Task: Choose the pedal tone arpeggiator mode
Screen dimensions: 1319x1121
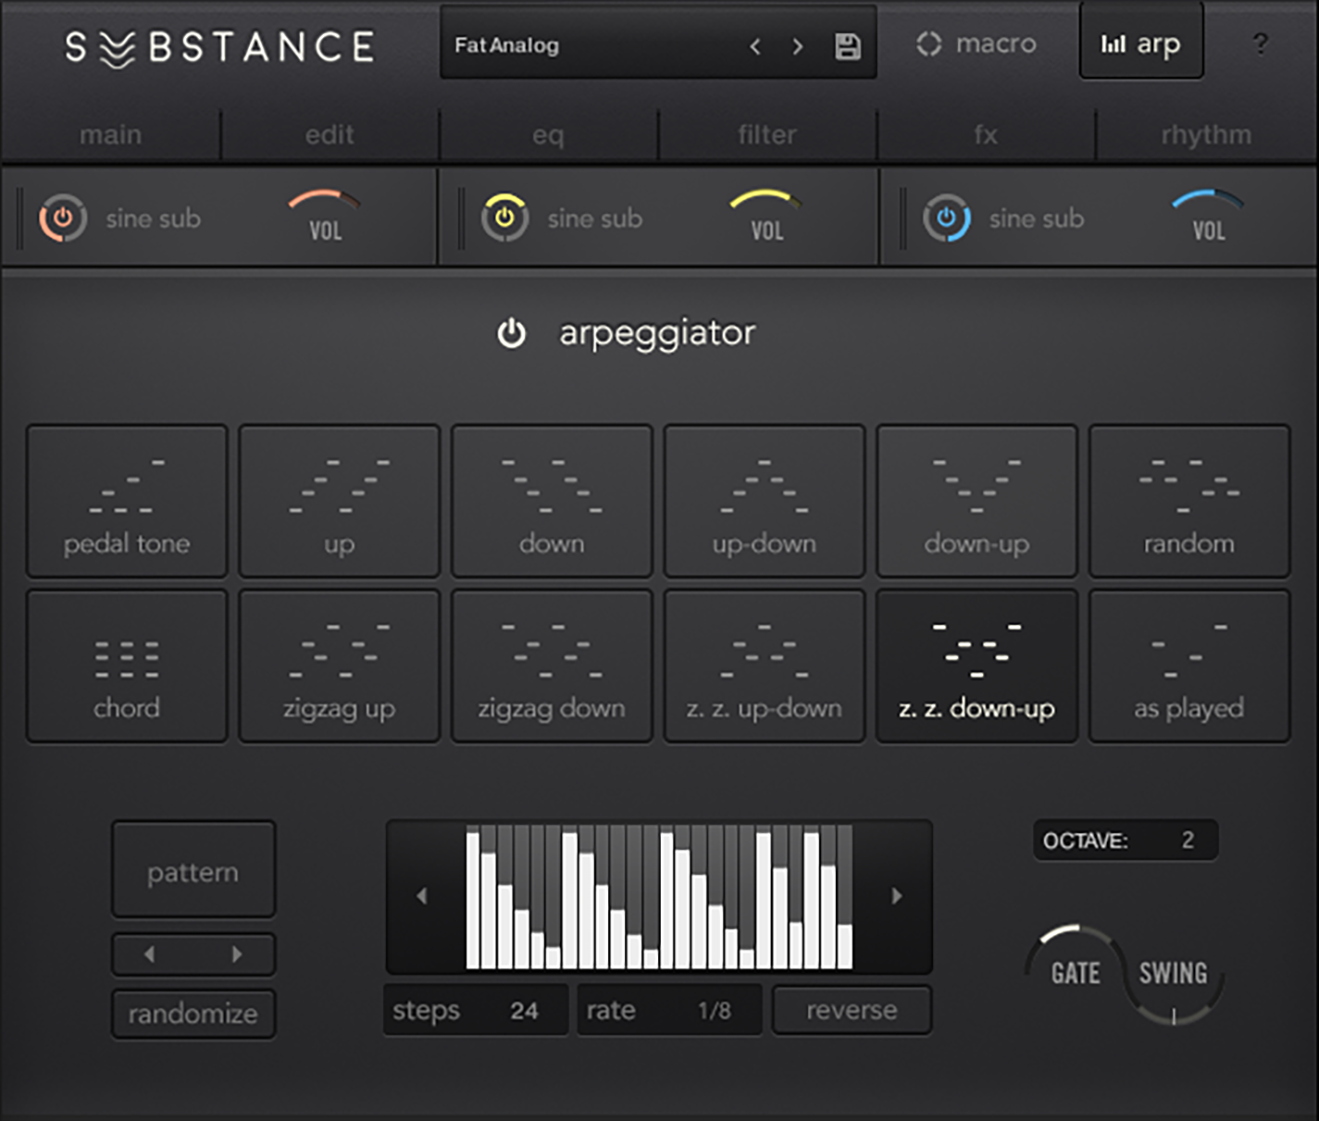Action: pyautogui.click(x=126, y=500)
